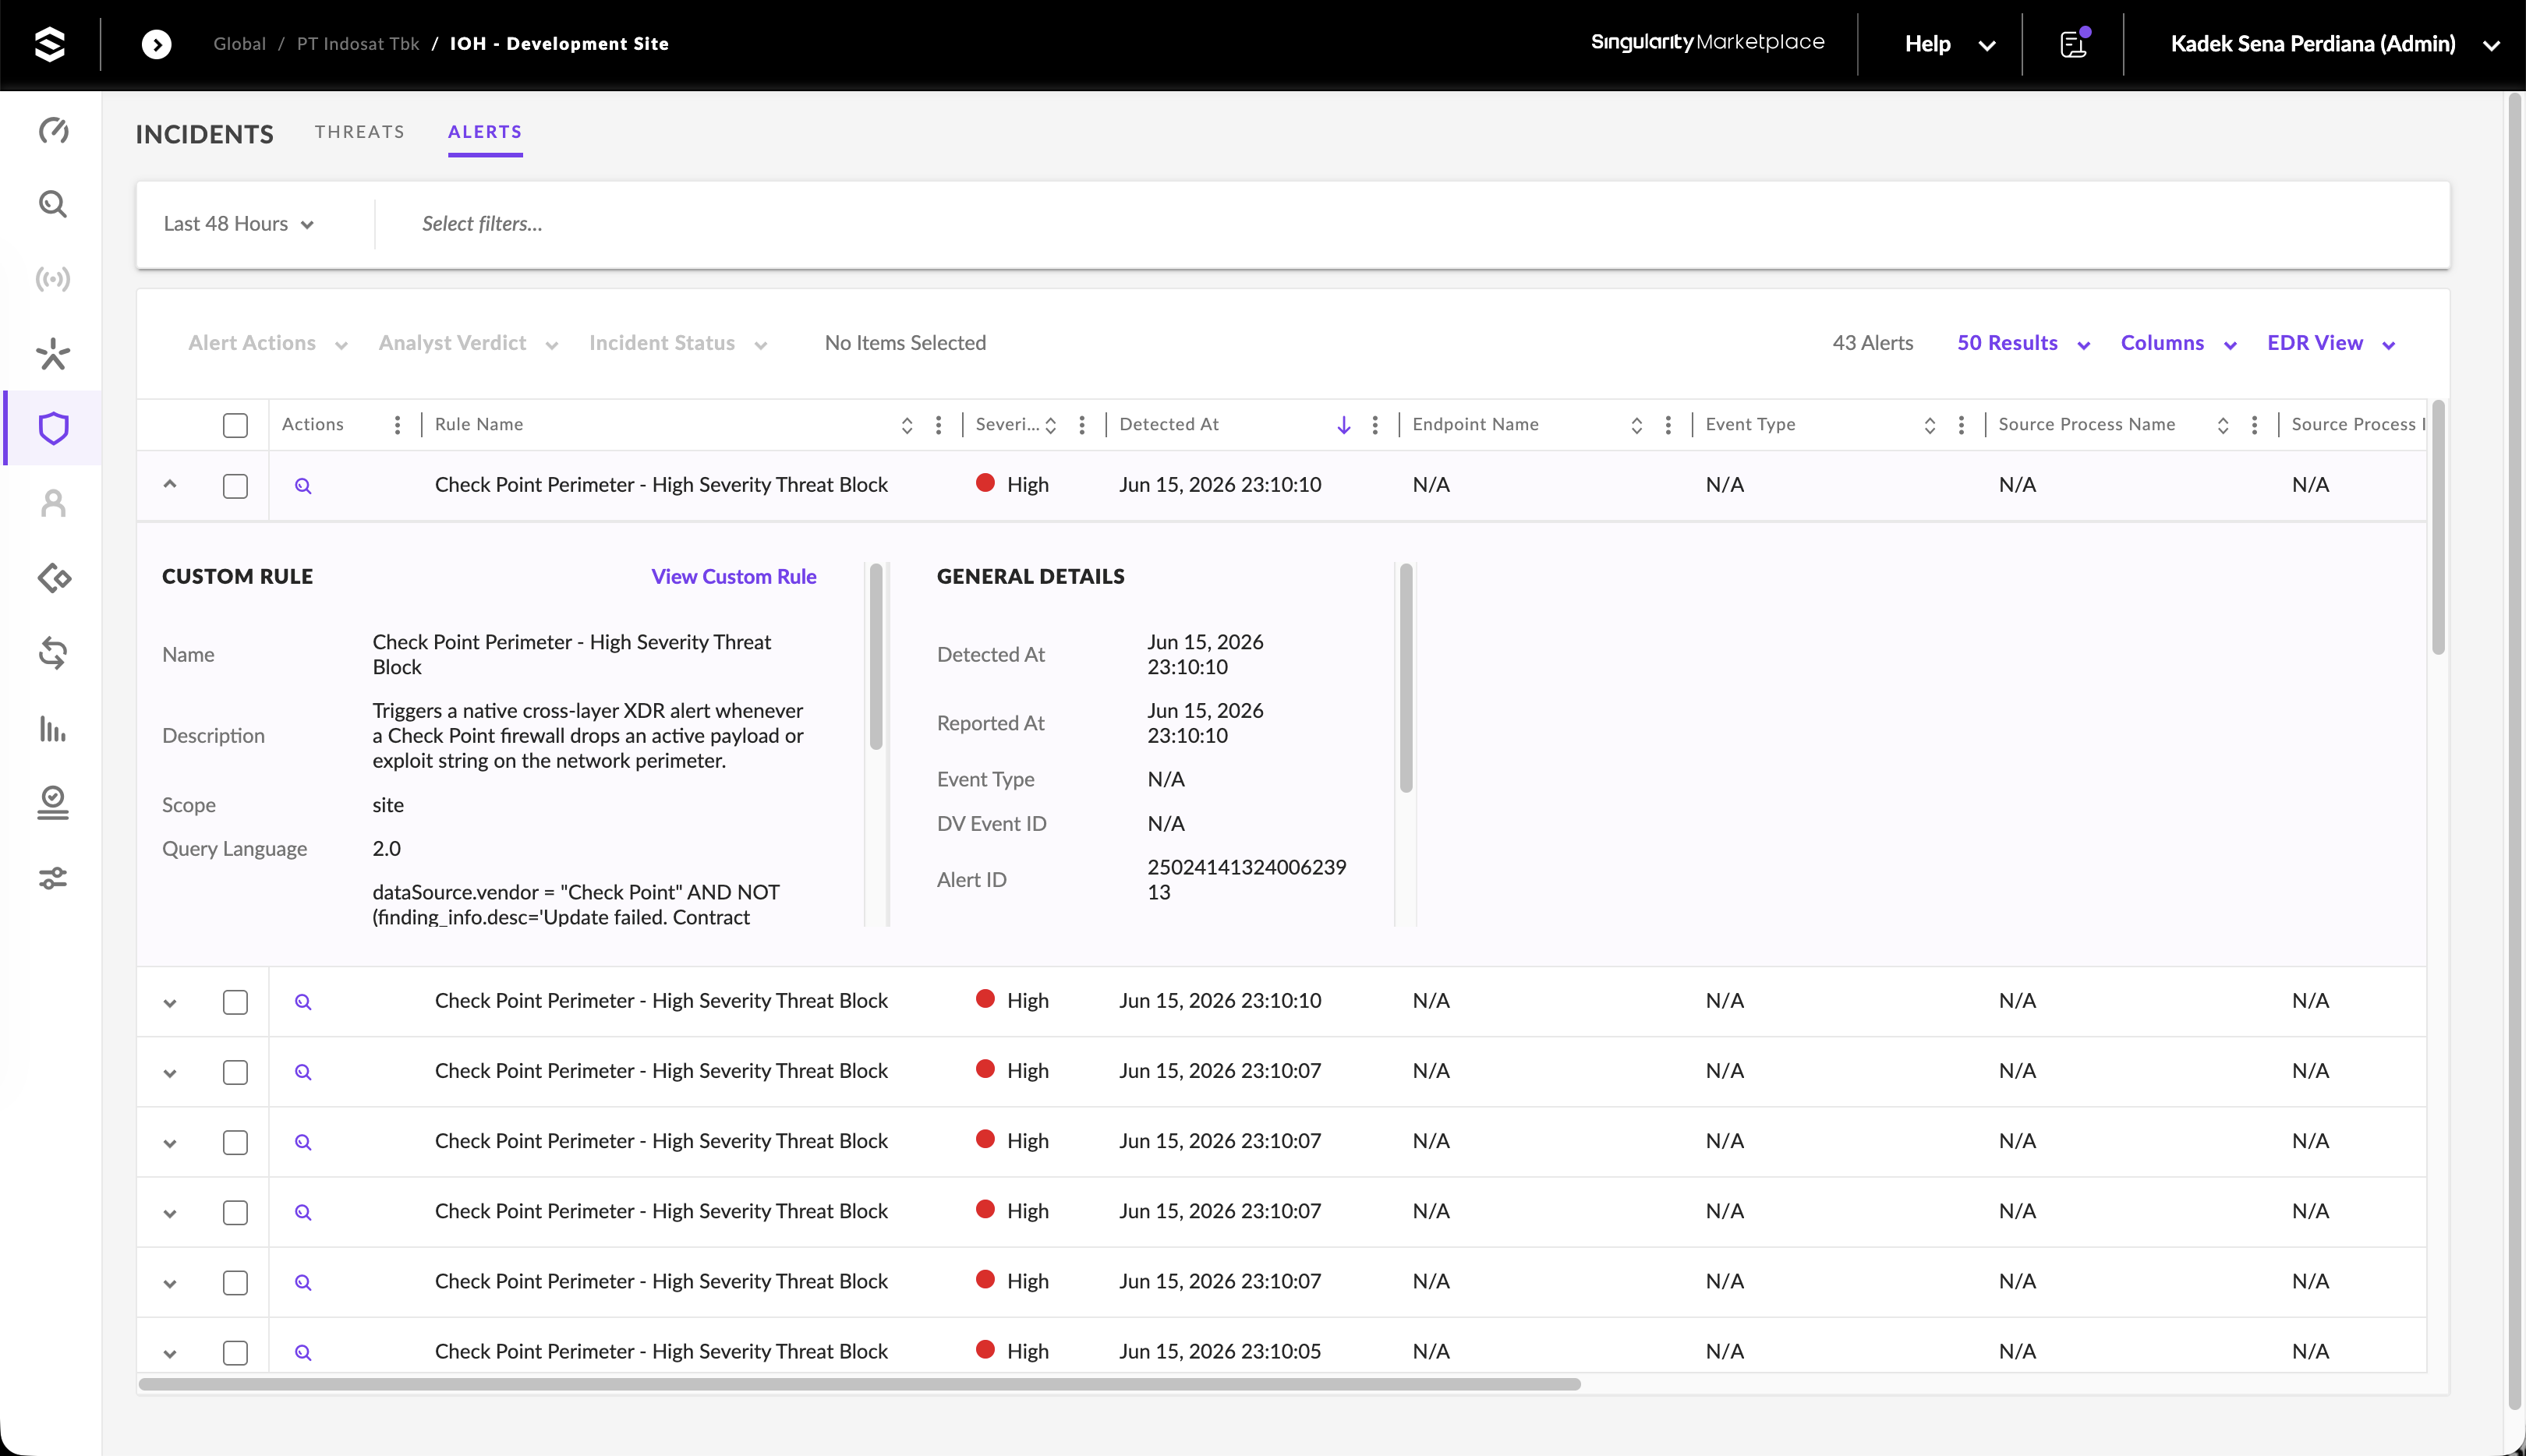Click the alerts table vertical scrollbar

[x=2438, y=528]
